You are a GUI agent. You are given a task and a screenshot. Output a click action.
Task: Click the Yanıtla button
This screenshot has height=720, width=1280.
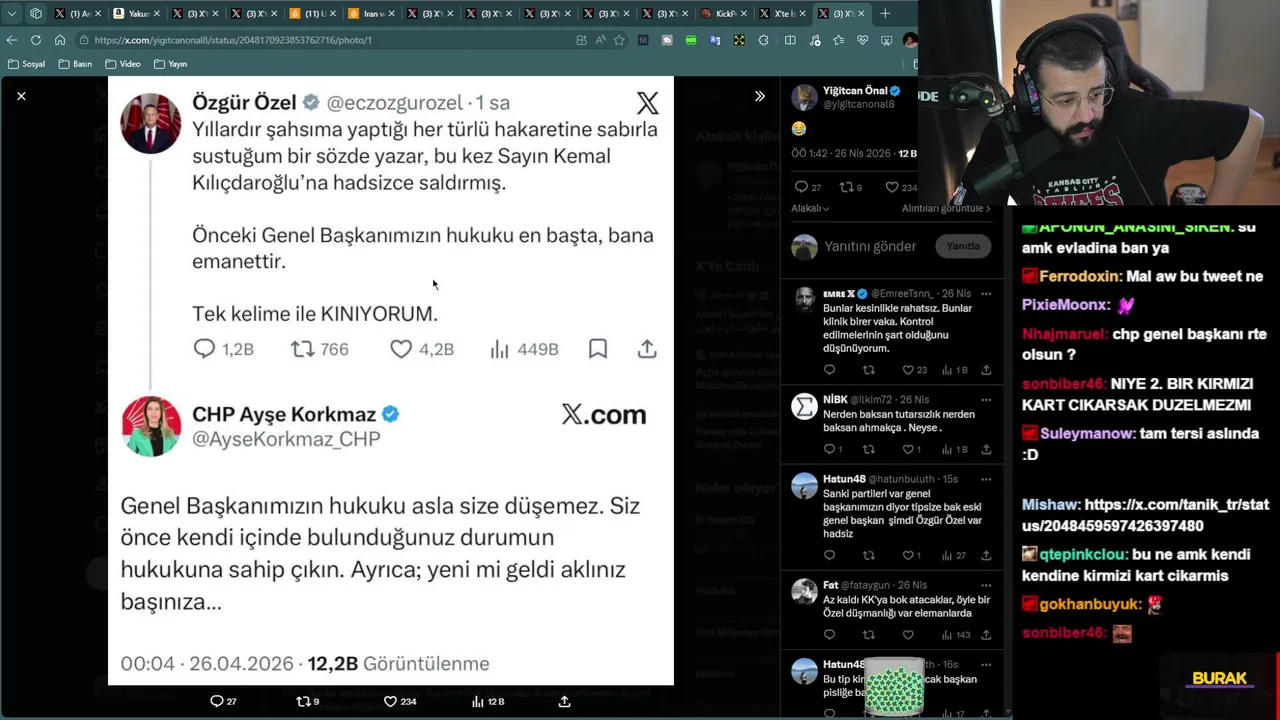963,246
